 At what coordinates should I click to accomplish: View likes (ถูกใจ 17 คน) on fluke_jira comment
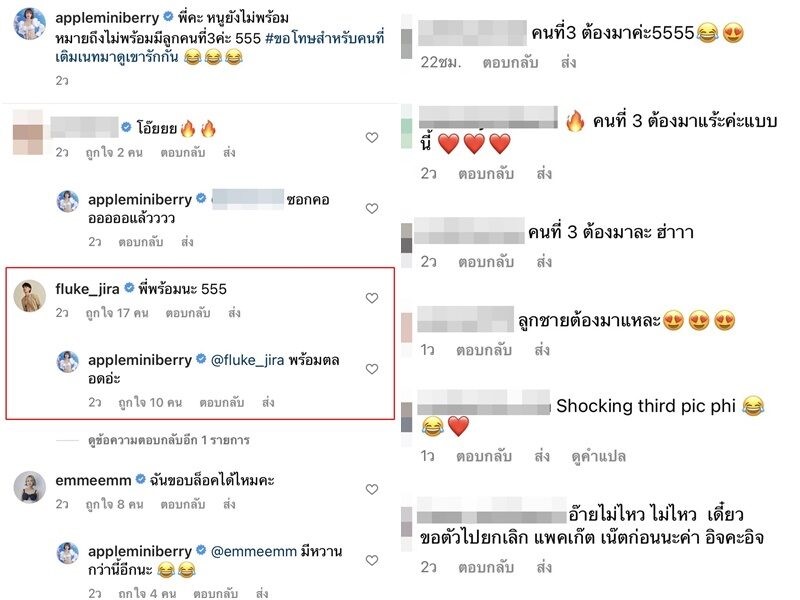(x=117, y=313)
